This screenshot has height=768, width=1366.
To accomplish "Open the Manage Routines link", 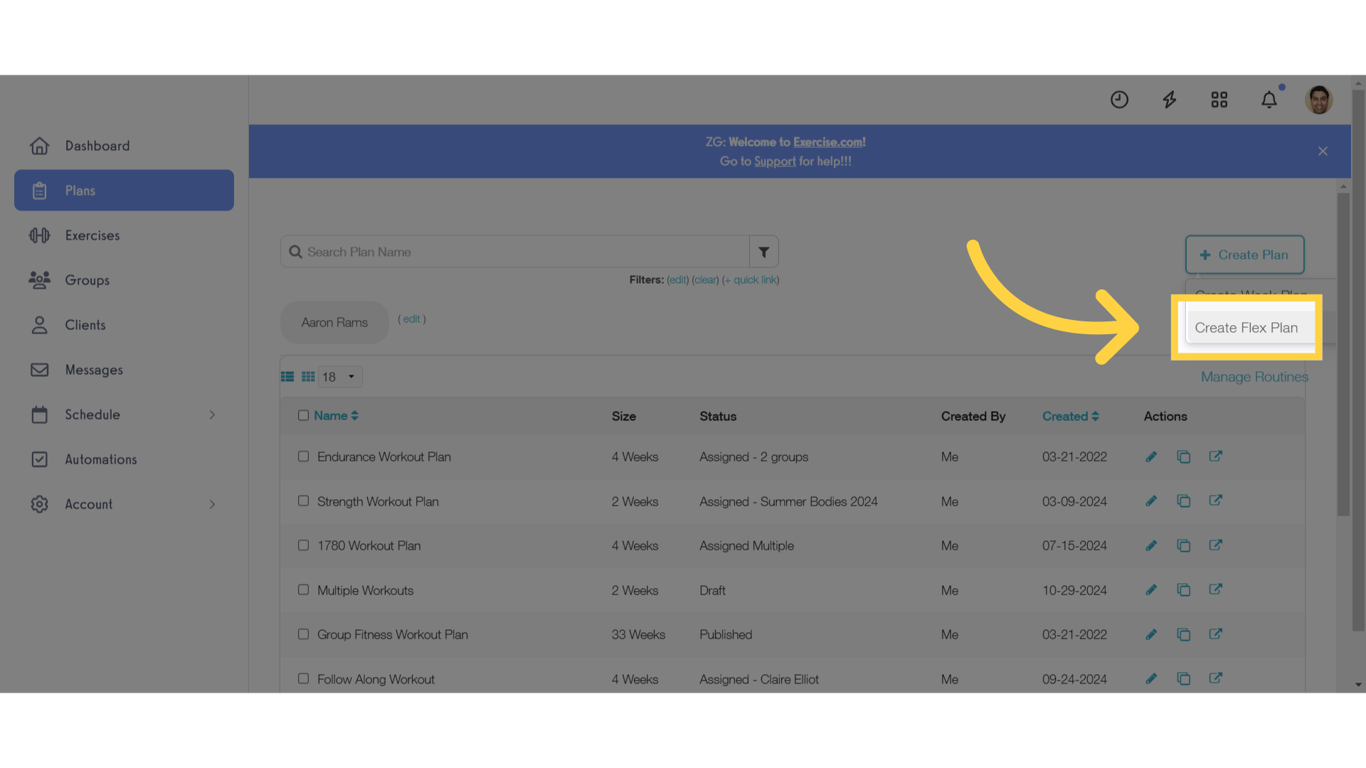I will pyautogui.click(x=1254, y=377).
